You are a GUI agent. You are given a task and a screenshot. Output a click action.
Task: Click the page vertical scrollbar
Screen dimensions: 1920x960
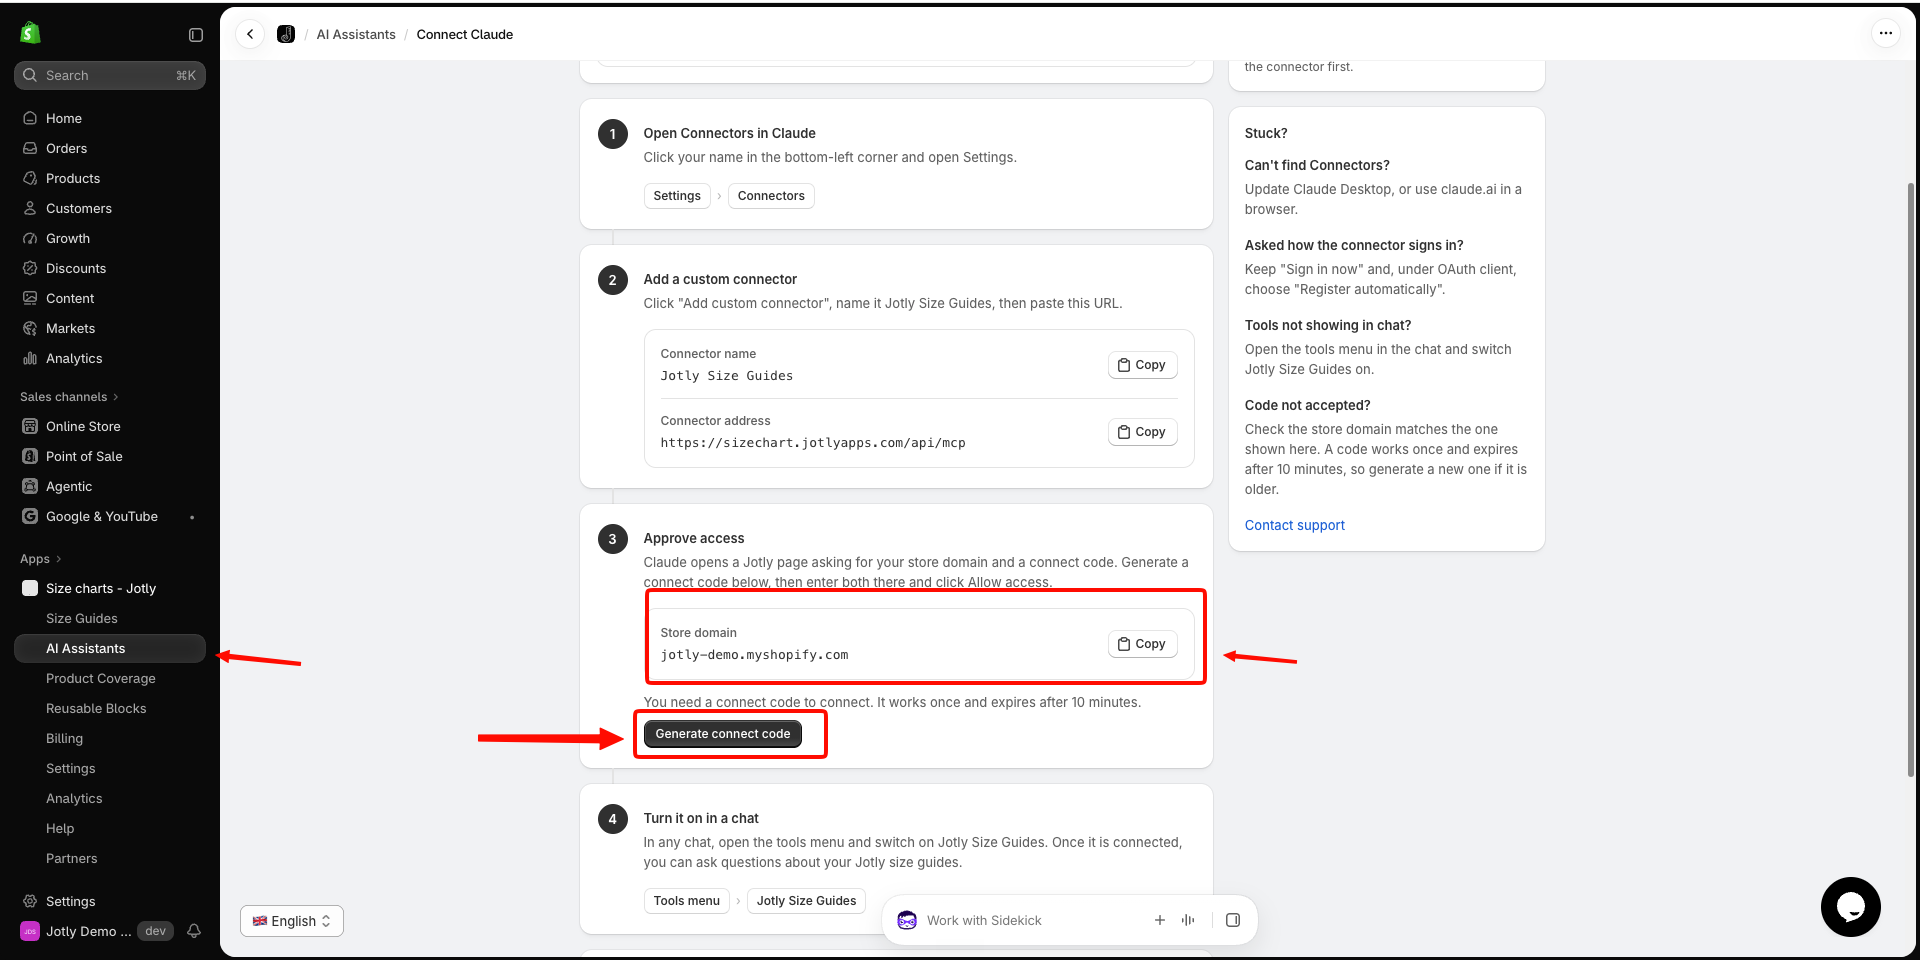(x=1911, y=480)
